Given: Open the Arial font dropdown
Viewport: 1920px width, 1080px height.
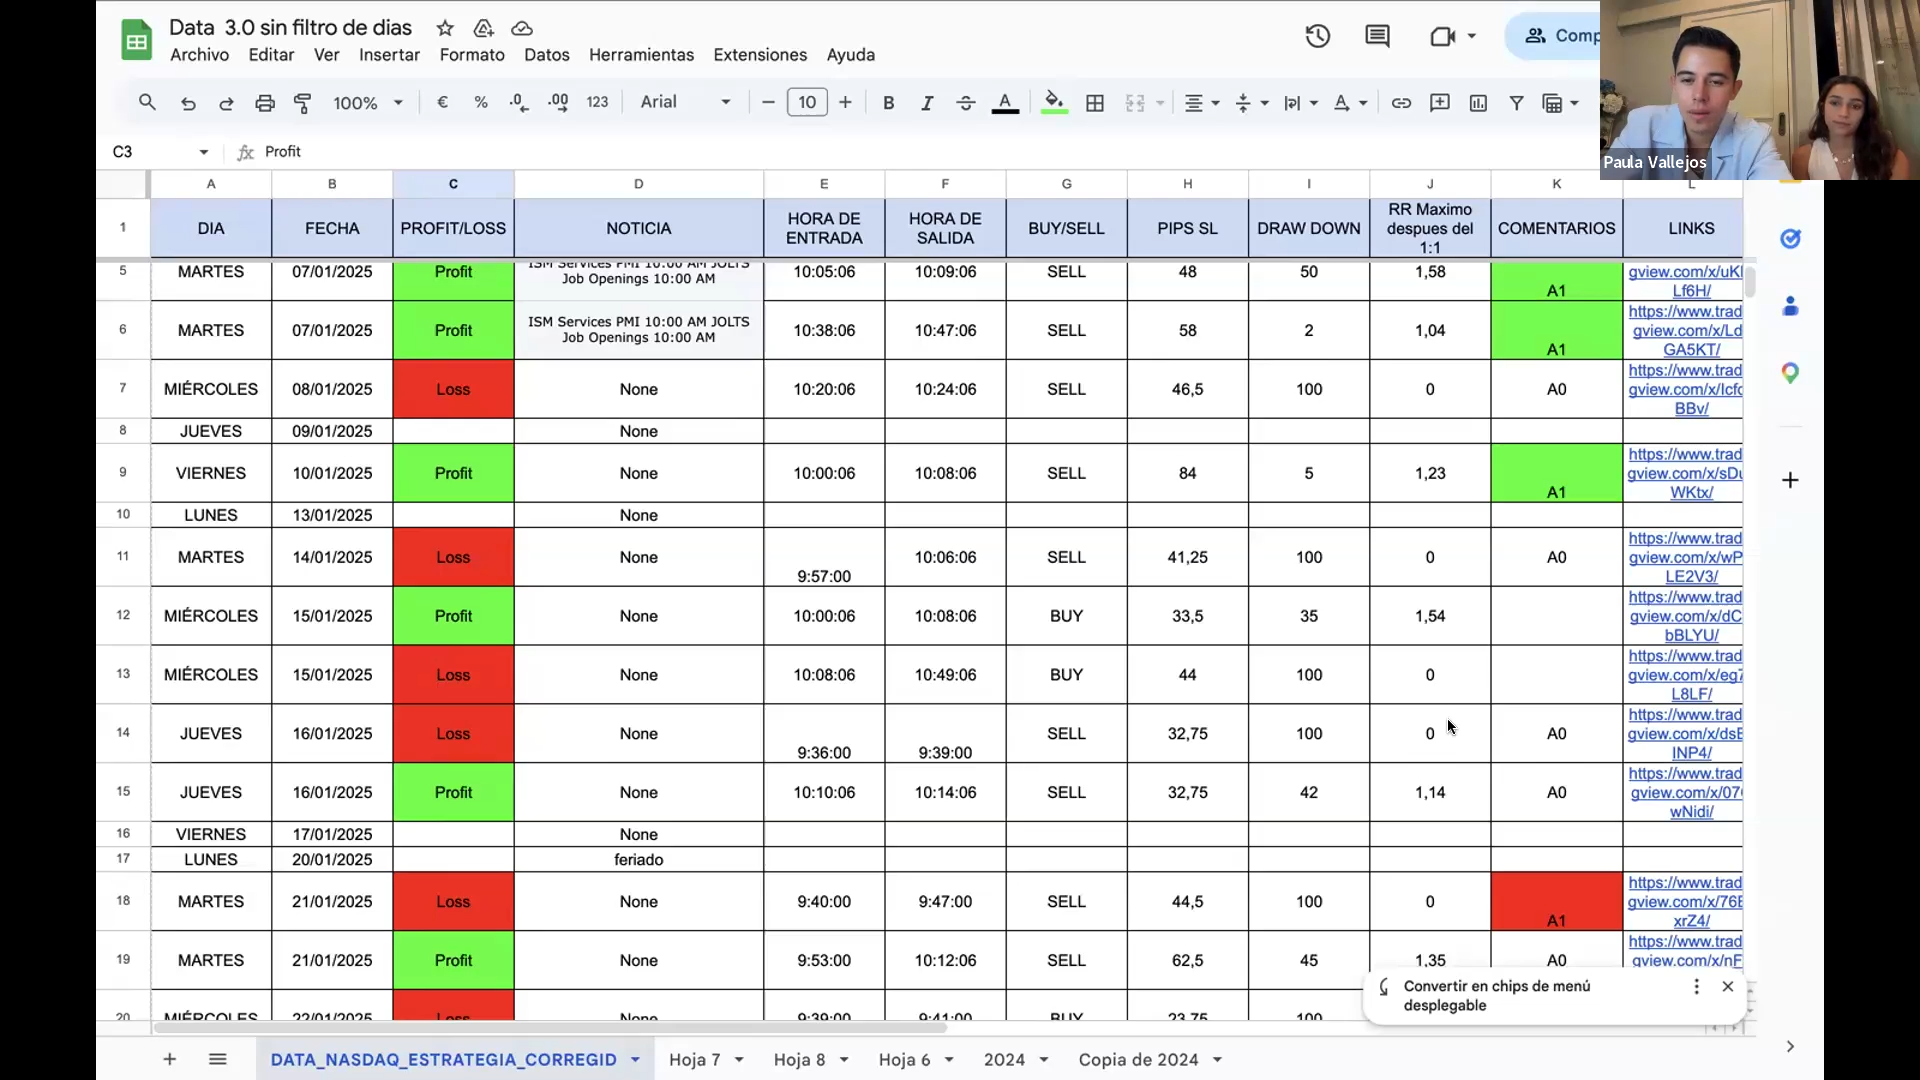Looking at the screenshot, I should [686, 102].
